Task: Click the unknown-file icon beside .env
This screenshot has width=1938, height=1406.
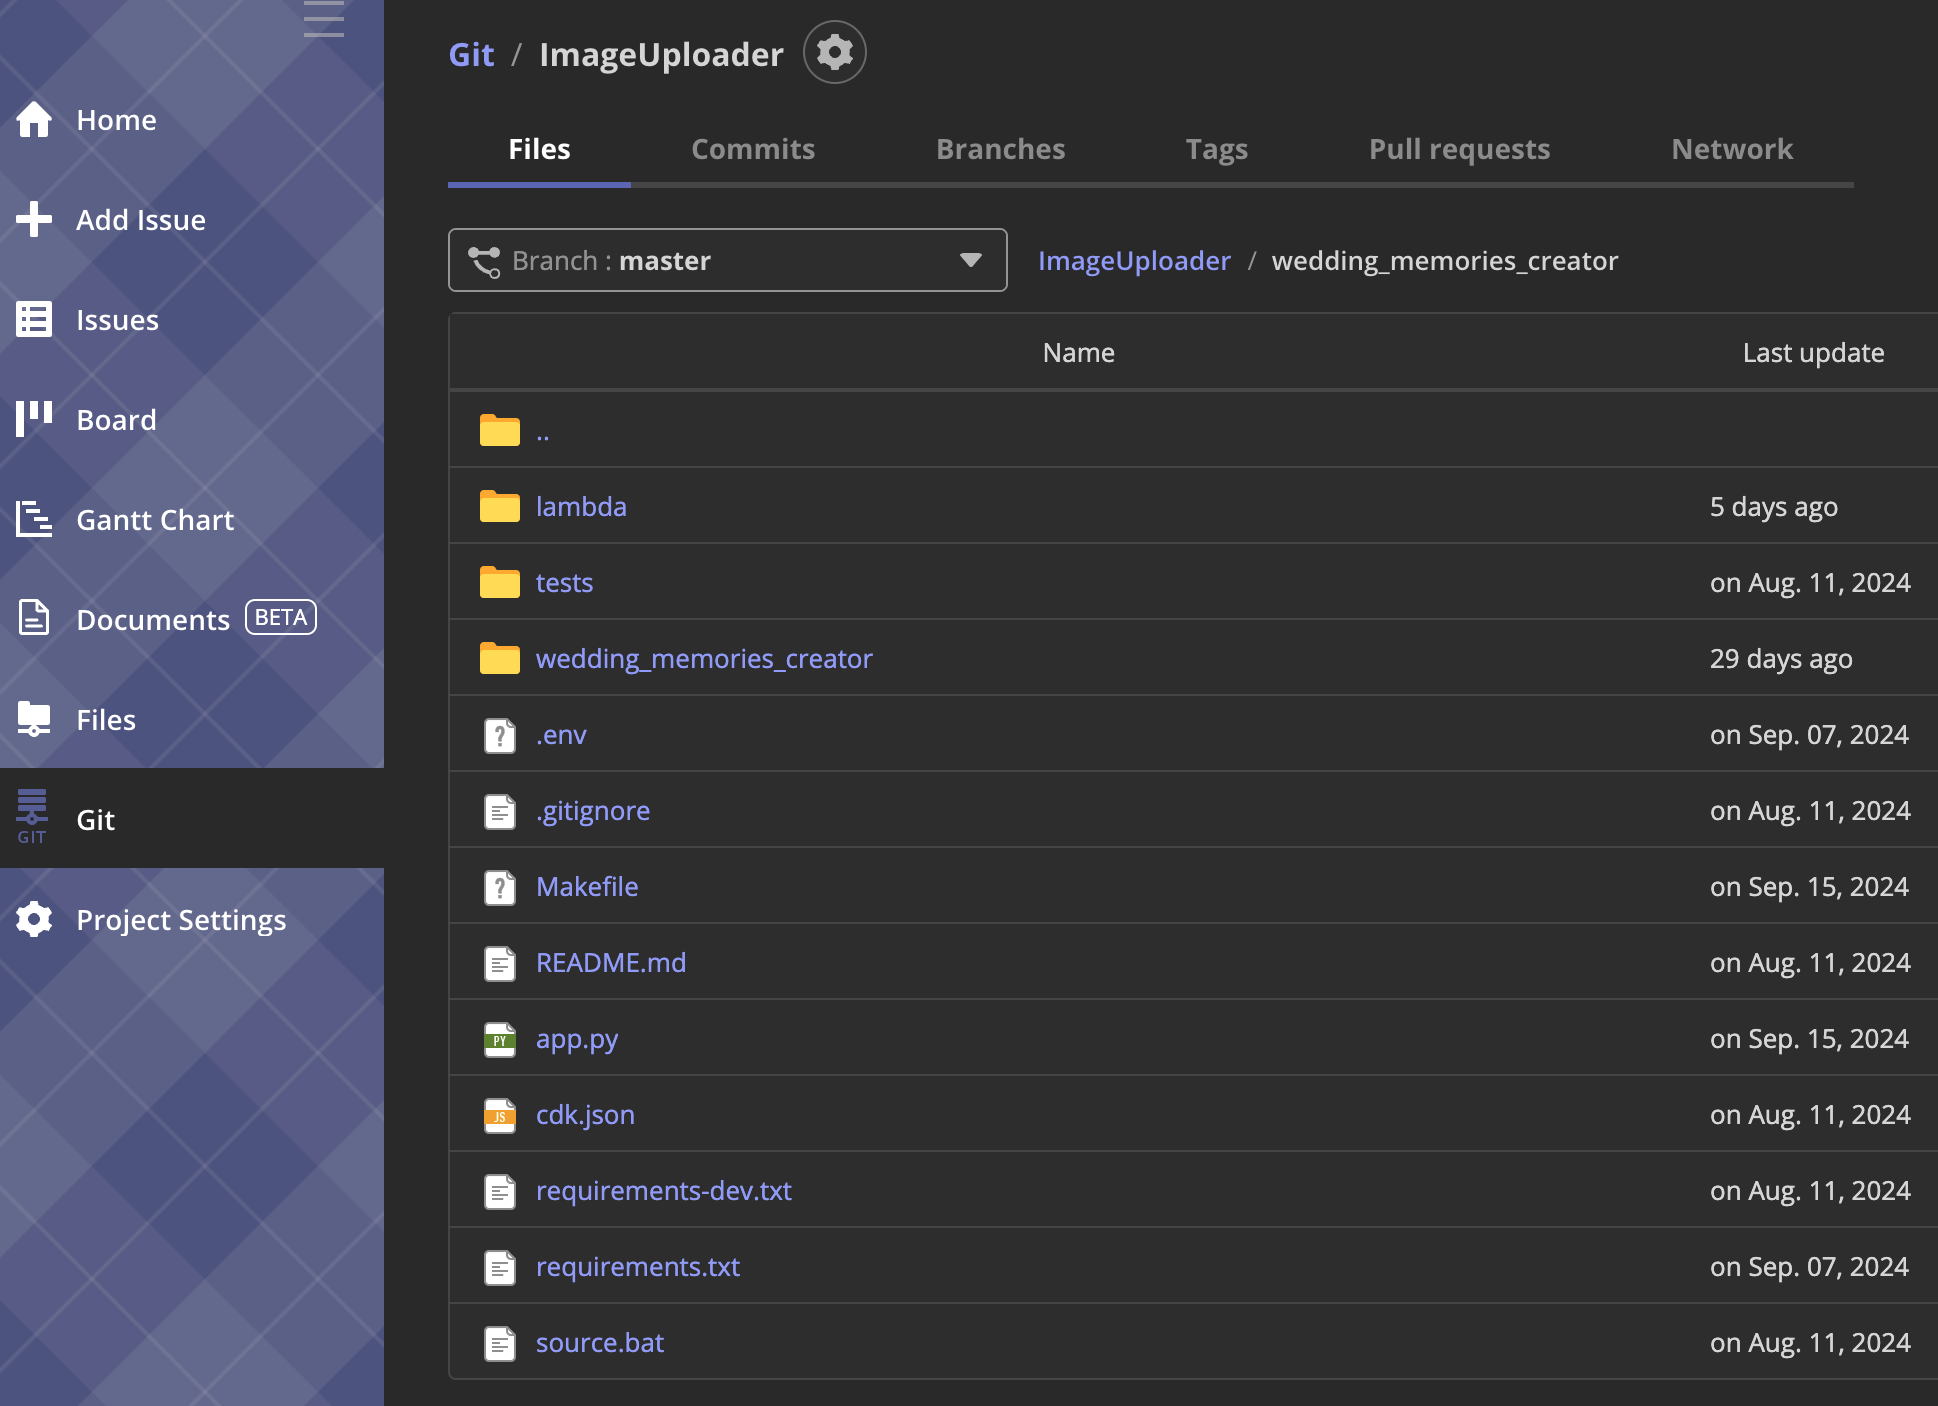Action: point(500,735)
